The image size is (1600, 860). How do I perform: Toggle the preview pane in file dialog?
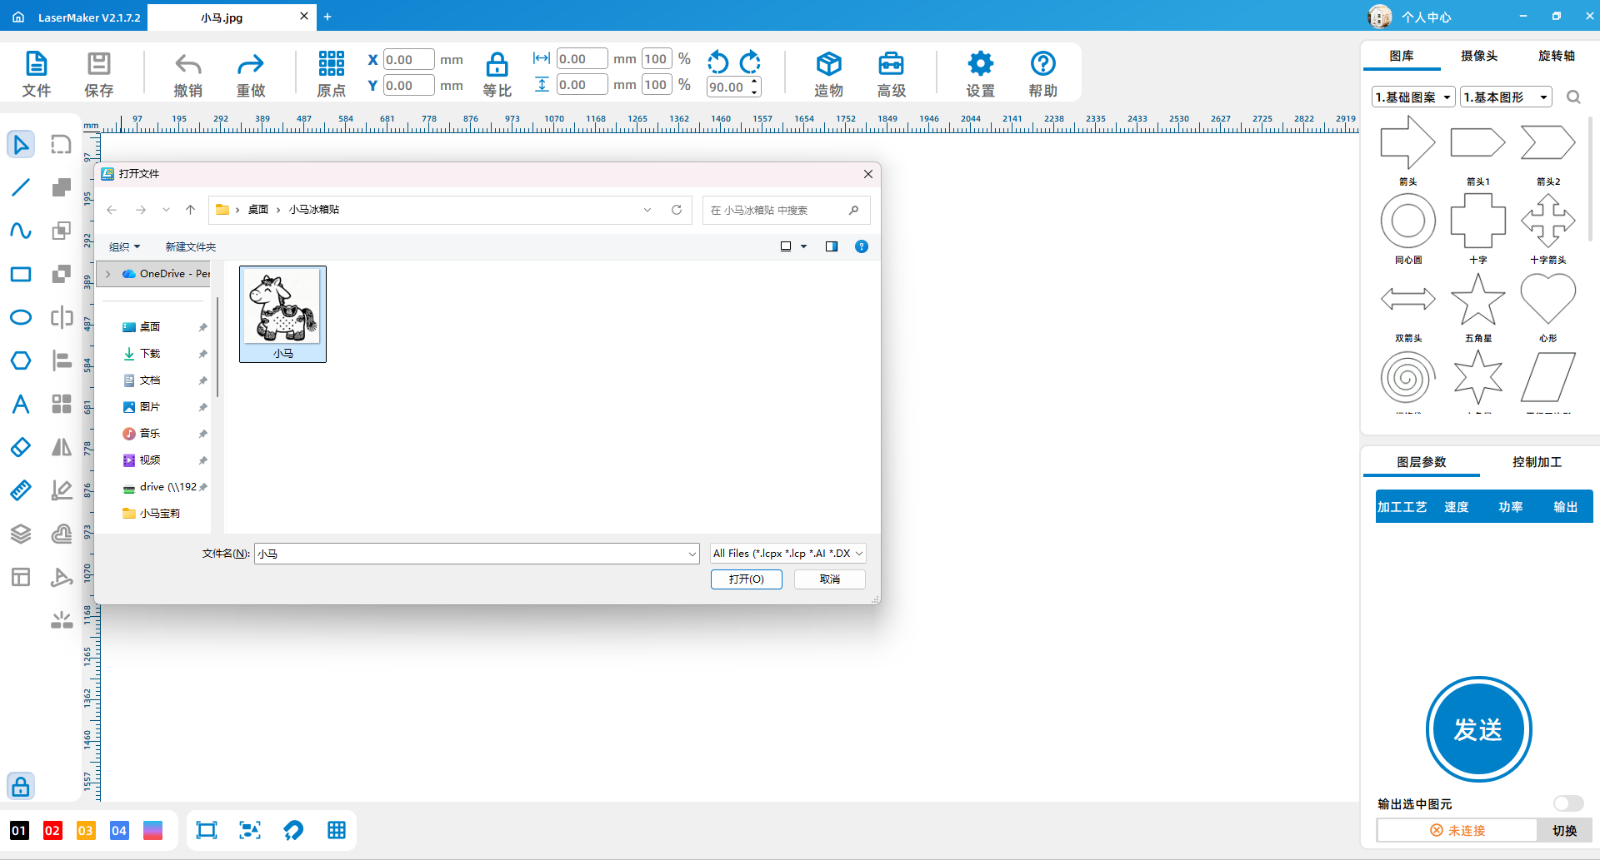[x=831, y=246]
